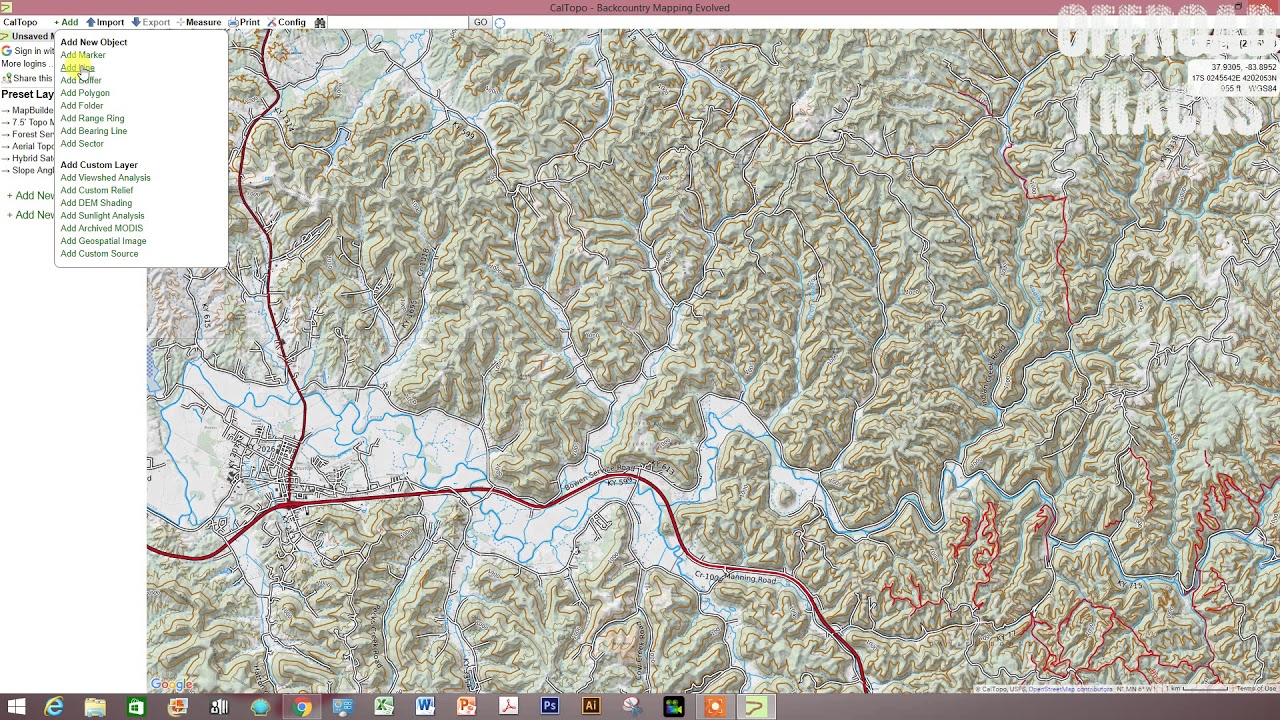The width and height of the screenshot is (1280, 720).
Task: Switch to the CalTopo app taskbar icon
Action: [x=755, y=707]
